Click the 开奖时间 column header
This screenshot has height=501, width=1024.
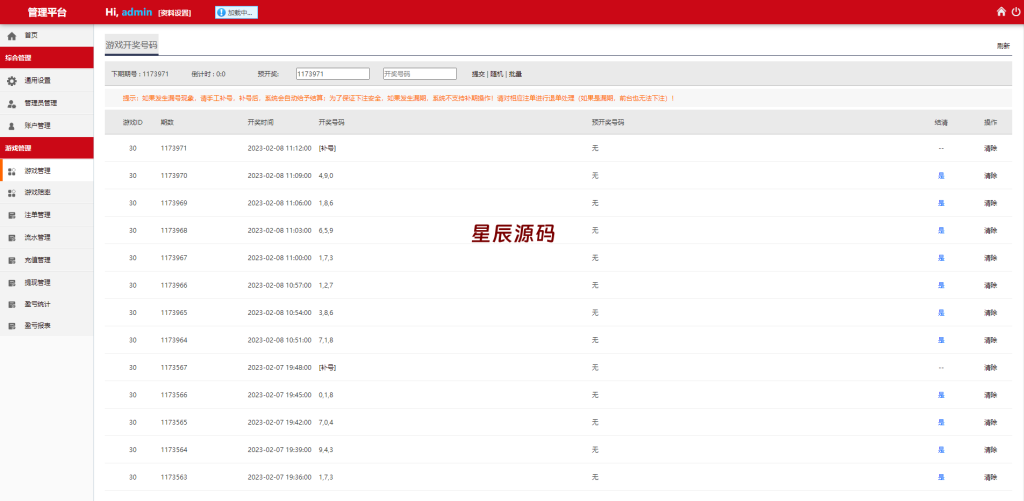[261, 123]
